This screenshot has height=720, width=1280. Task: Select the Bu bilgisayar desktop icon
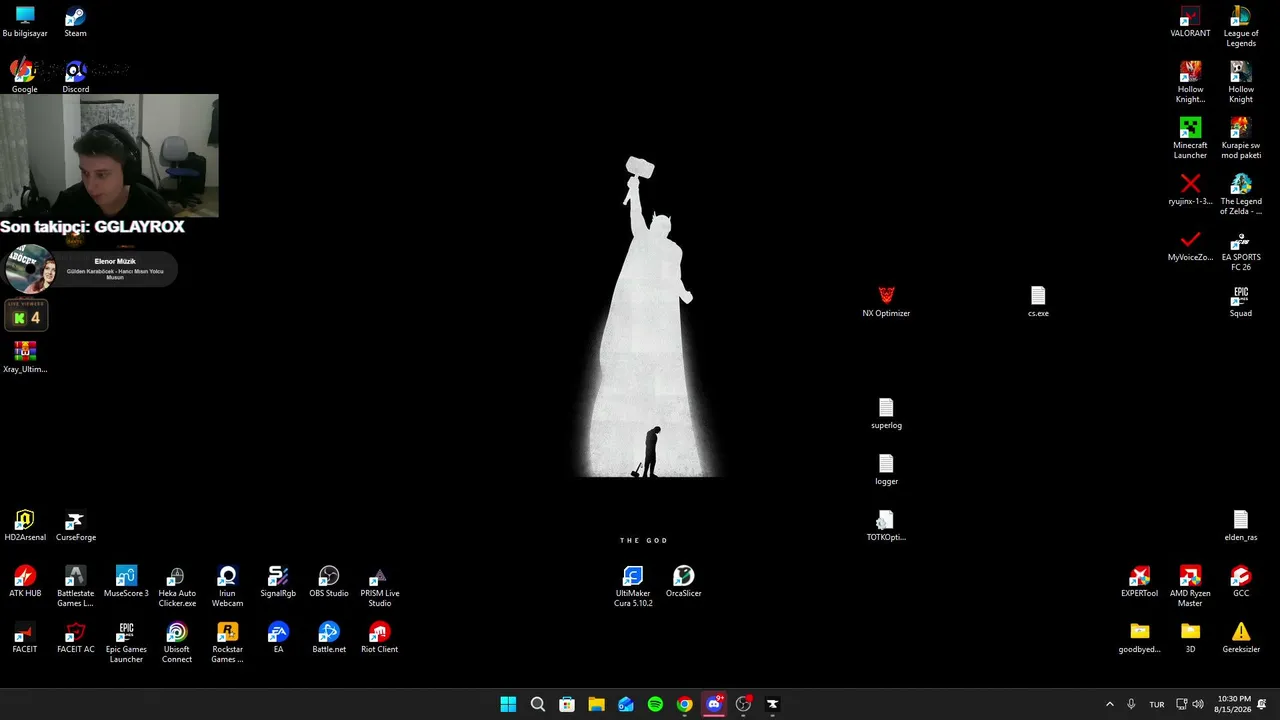25,22
